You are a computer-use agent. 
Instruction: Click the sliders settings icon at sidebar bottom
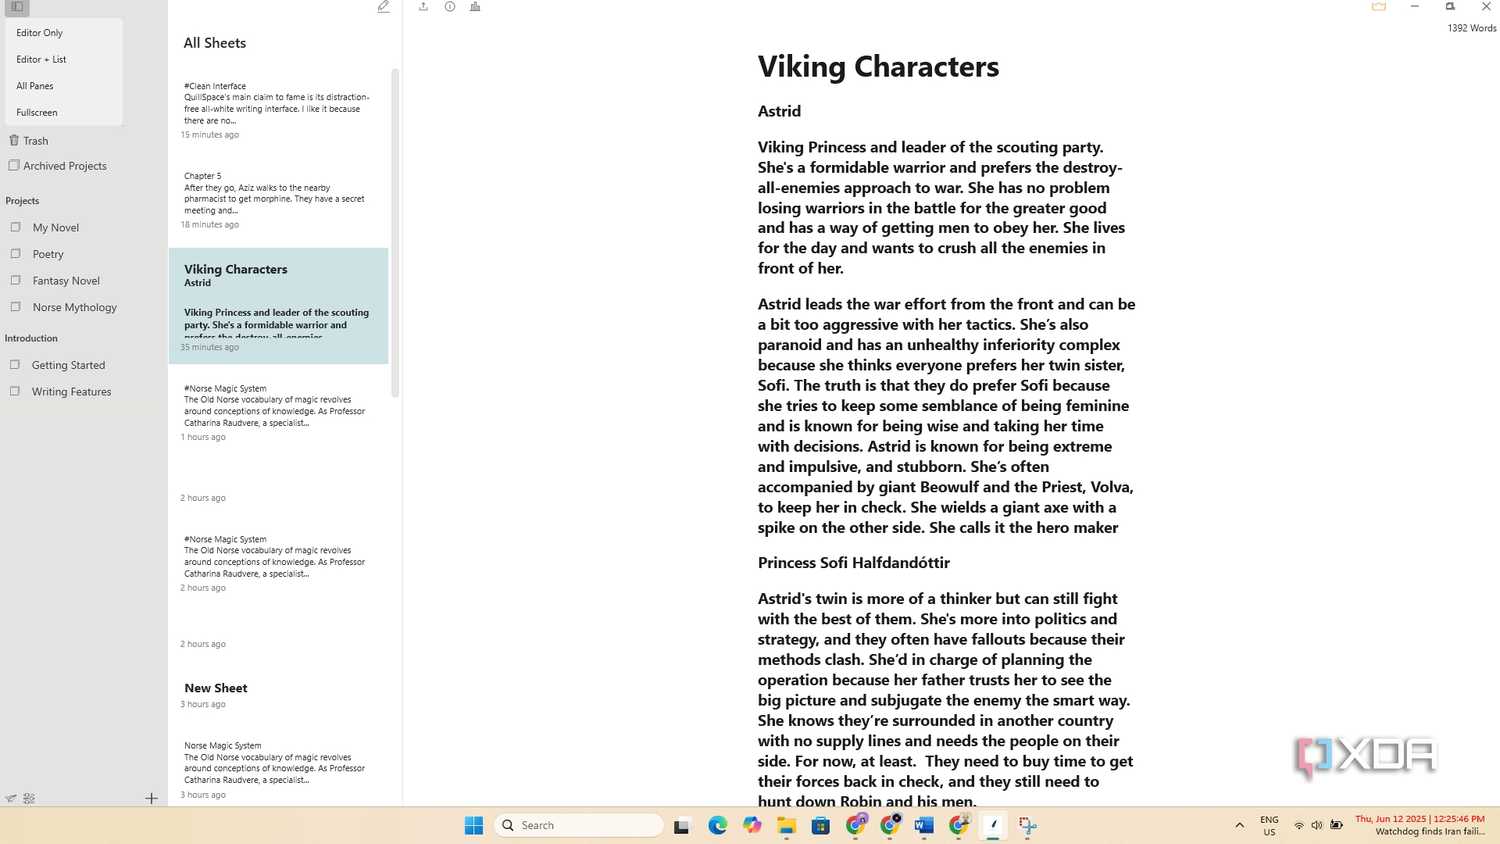[x=29, y=798]
